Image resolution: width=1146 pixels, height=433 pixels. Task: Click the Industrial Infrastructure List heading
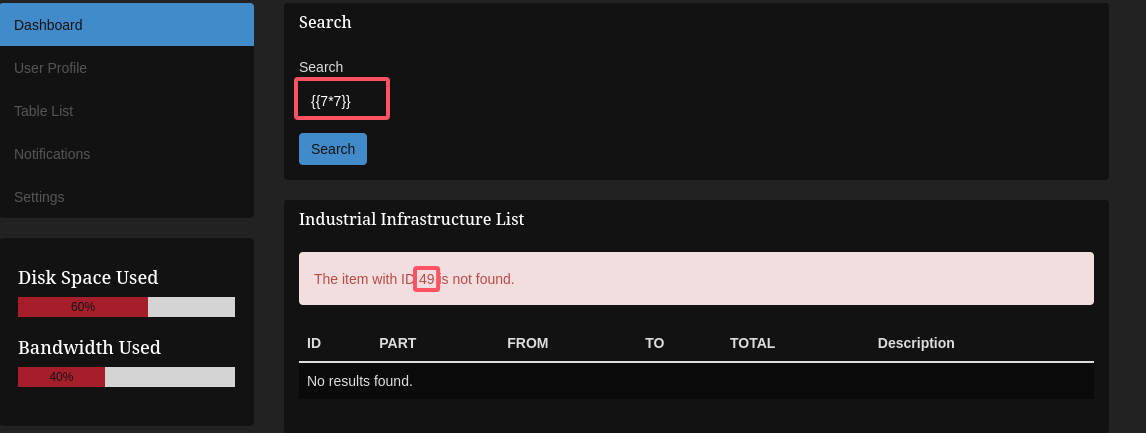click(411, 219)
